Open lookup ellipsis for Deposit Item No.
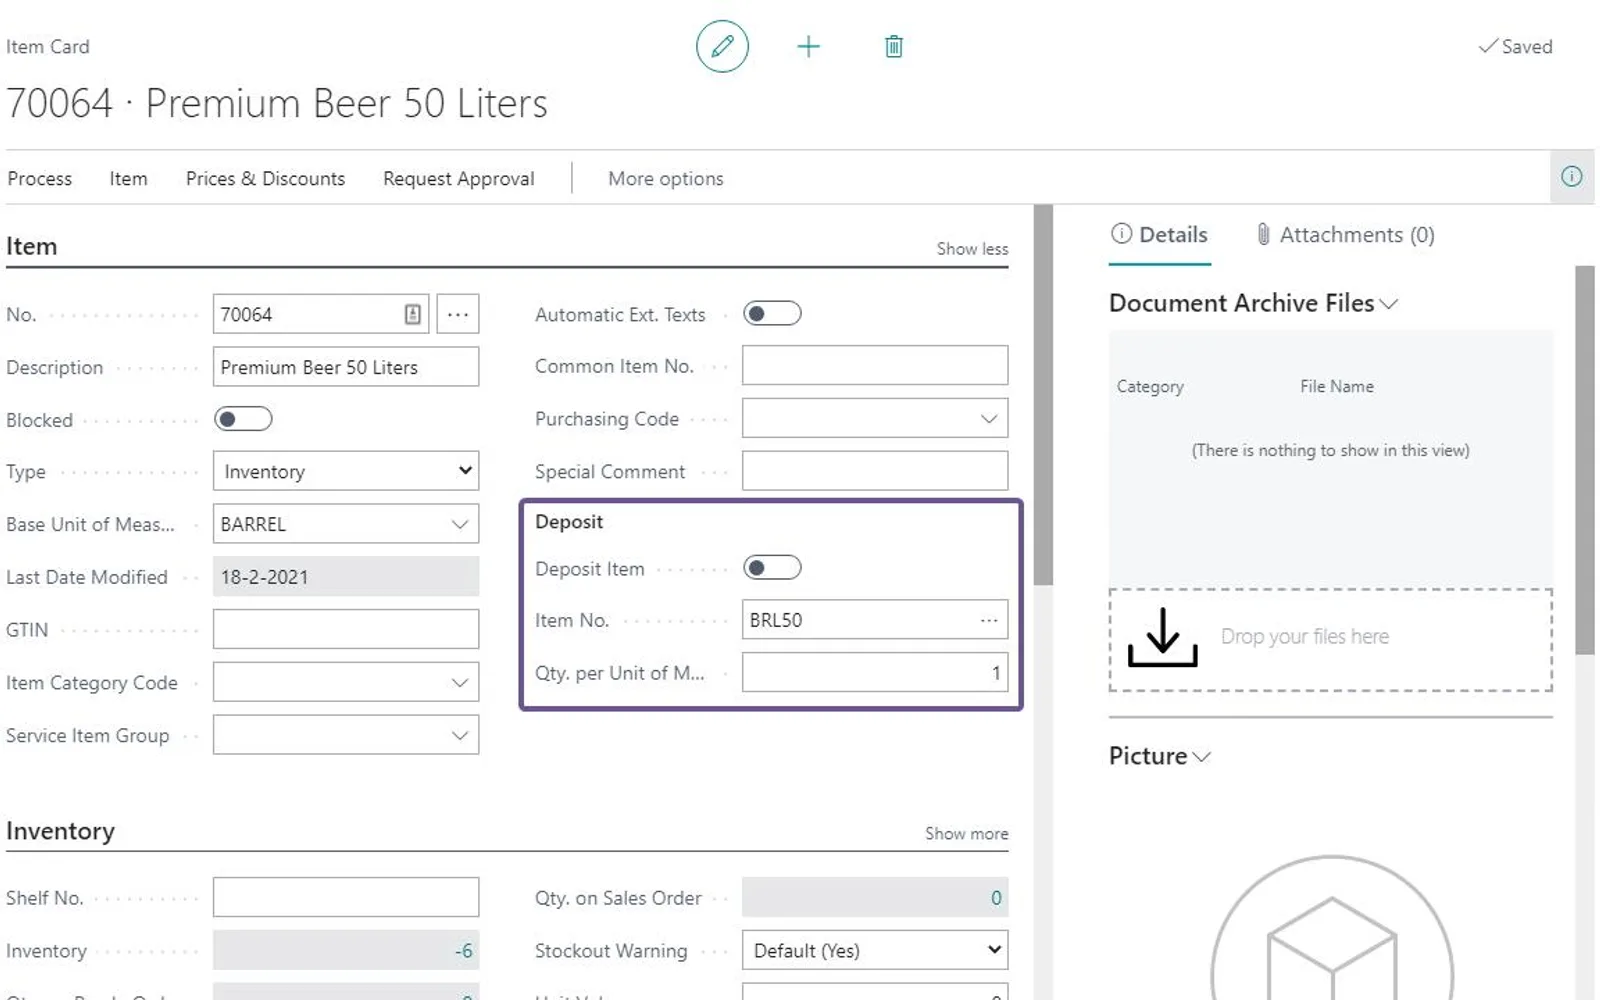Image resolution: width=1600 pixels, height=1000 pixels. pyautogui.click(x=989, y=620)
